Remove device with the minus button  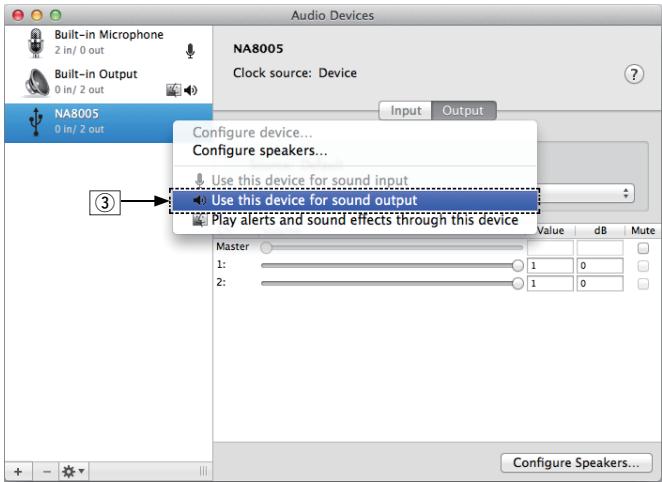[46, 471]
